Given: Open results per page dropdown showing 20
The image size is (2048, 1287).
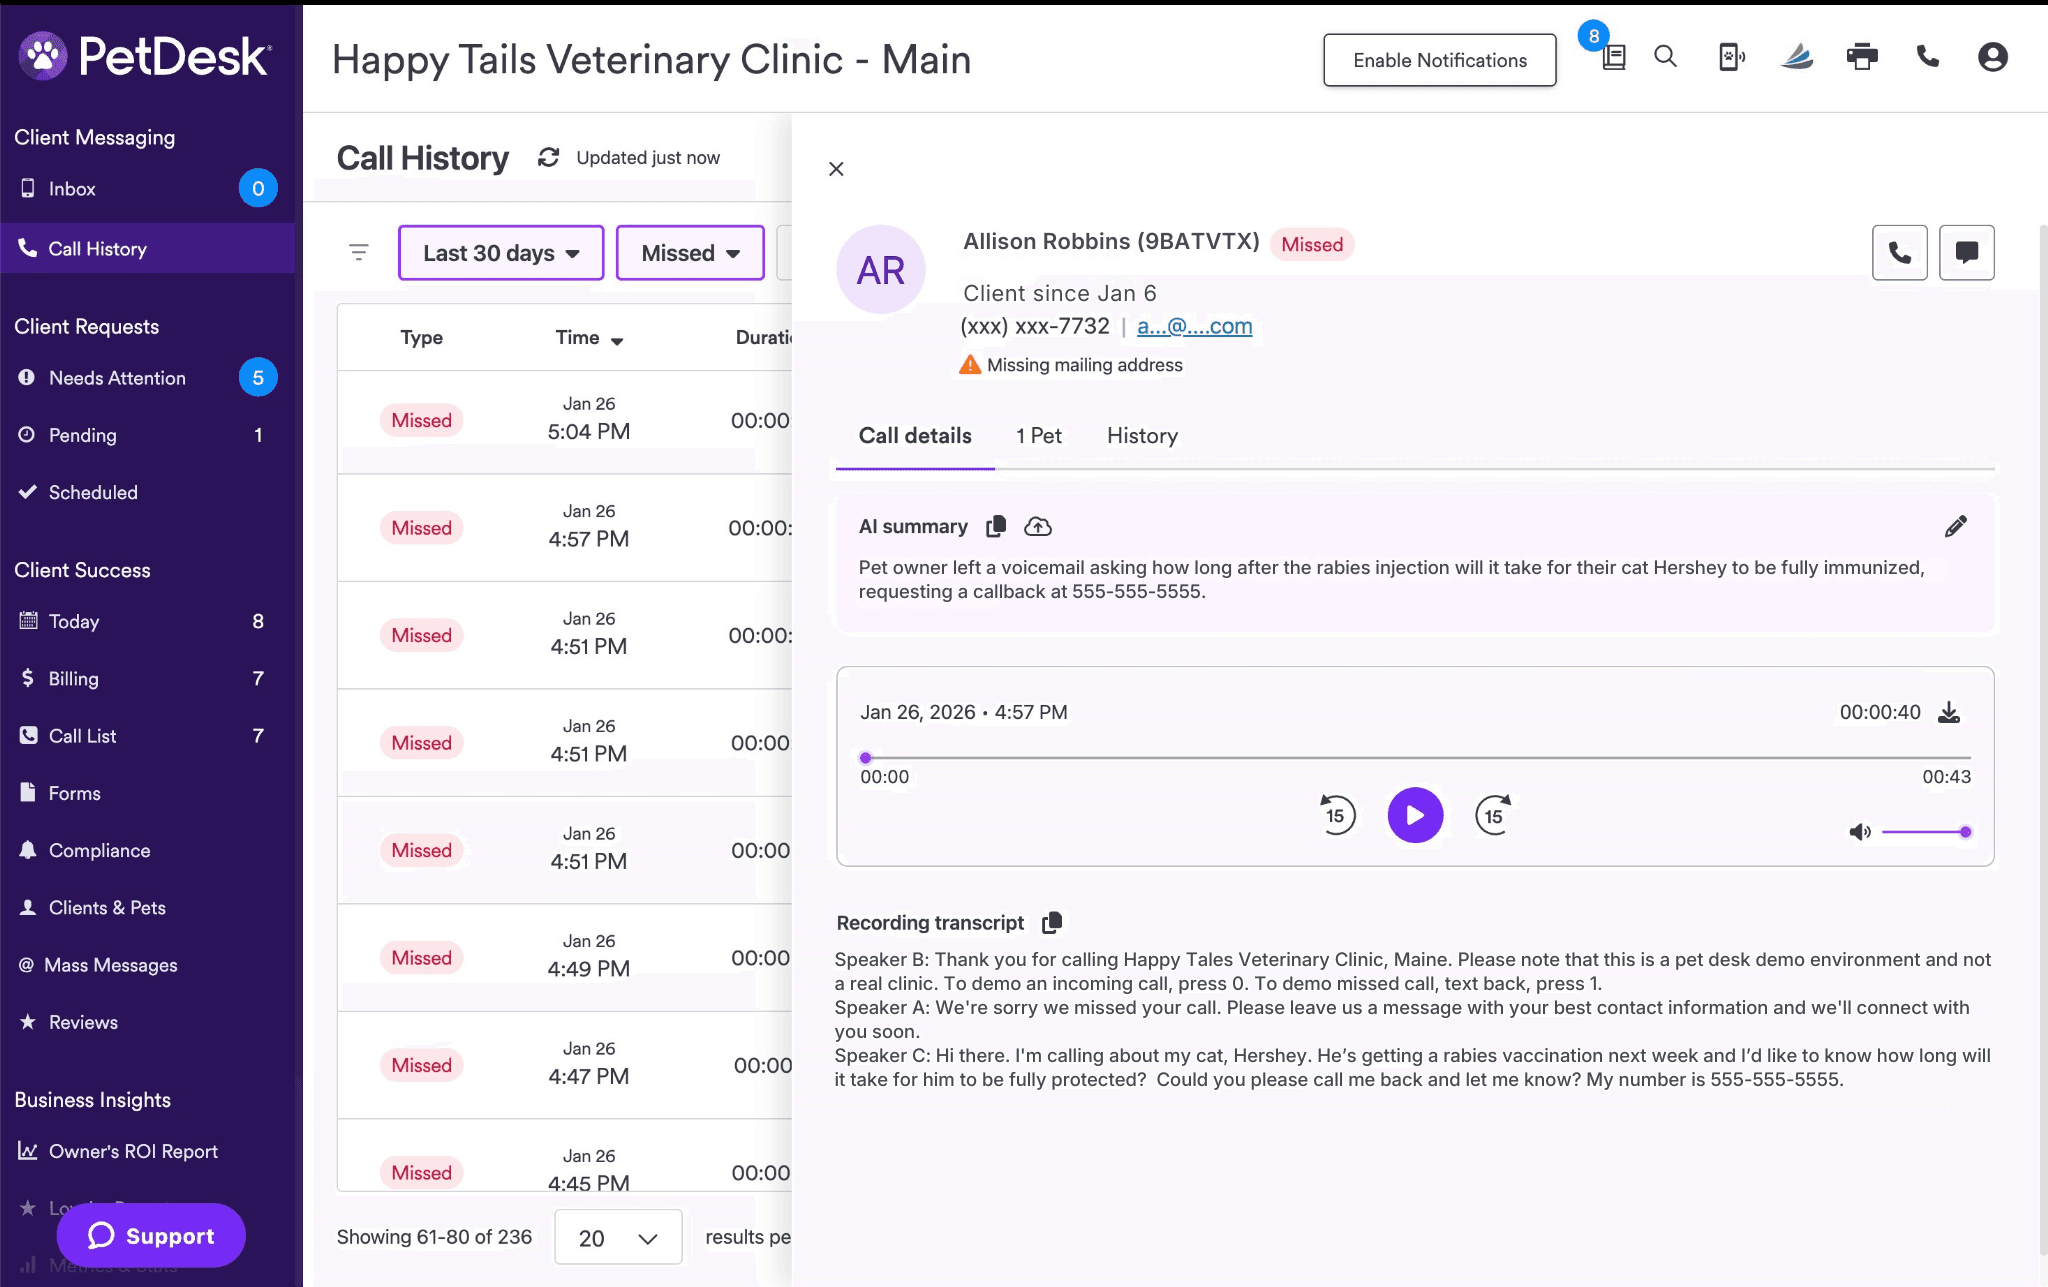Looking at the screenshot, I should (x=618, y=1238).
